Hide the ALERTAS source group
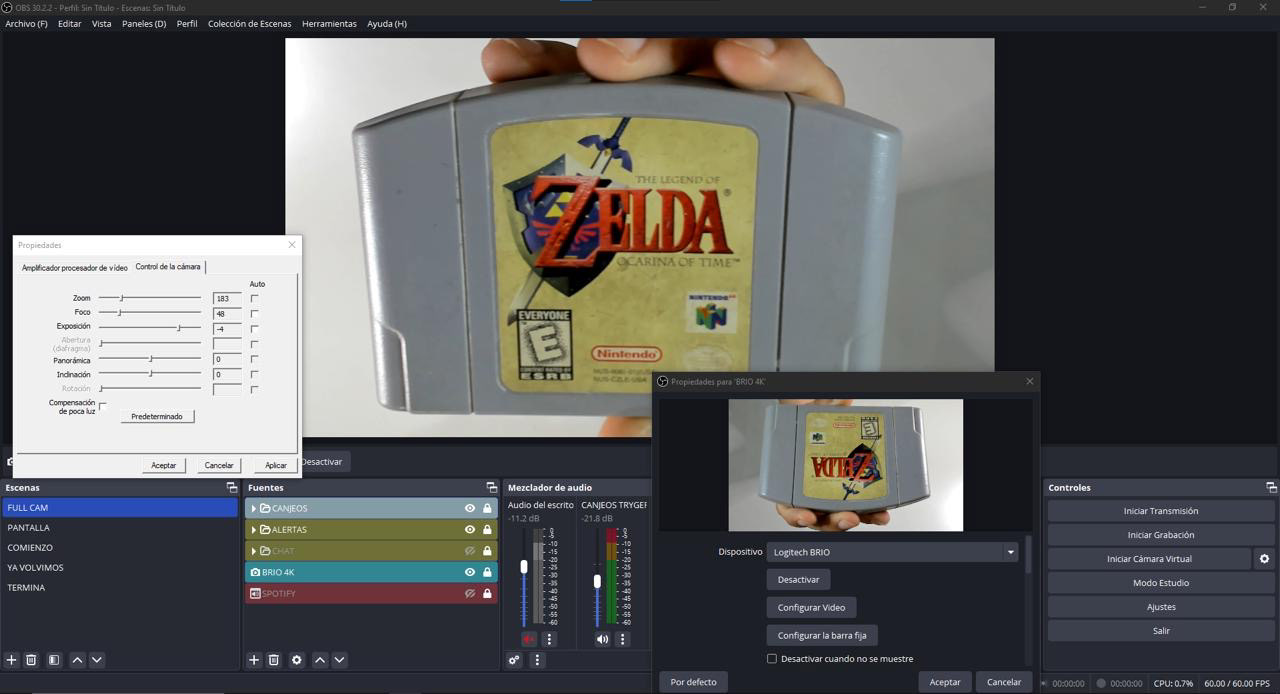The width and height of the screenshot is (1280, 694). point(469,529)
